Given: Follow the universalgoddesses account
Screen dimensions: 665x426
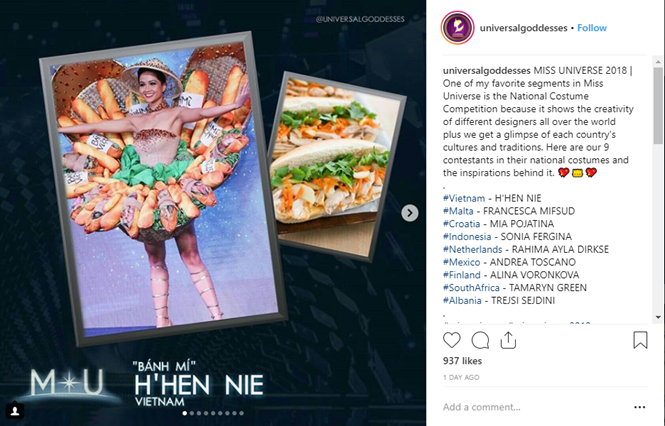Looking at the screenshot, I should [x=592, y=28].
